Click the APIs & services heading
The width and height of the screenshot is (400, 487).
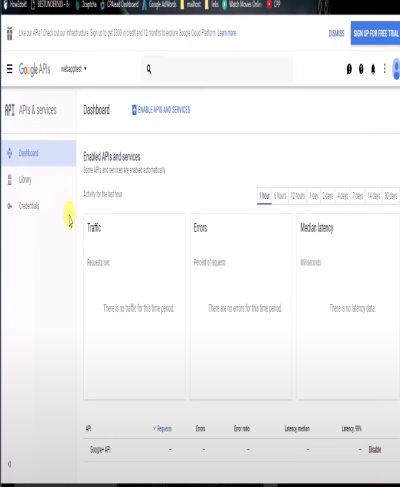[37, 110]
